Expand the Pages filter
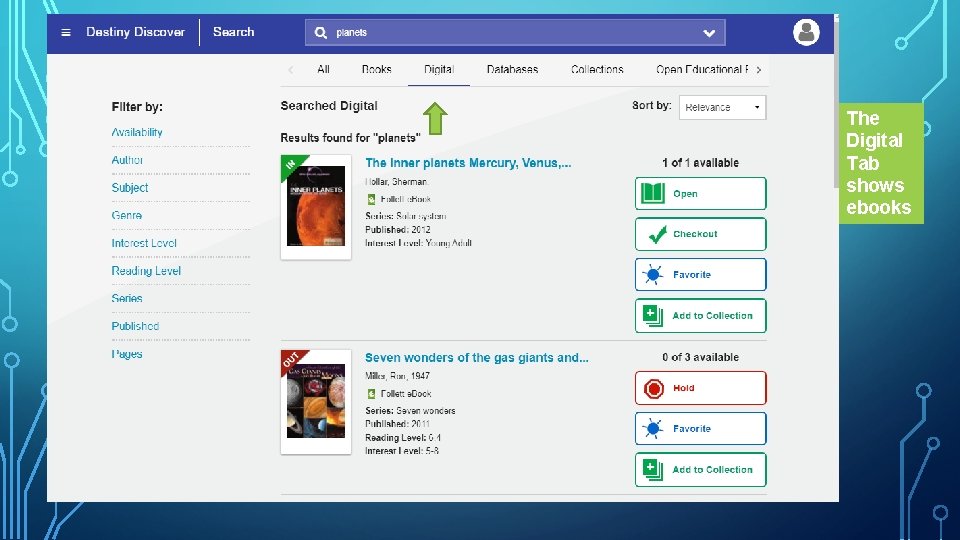 tap(127, 354)
